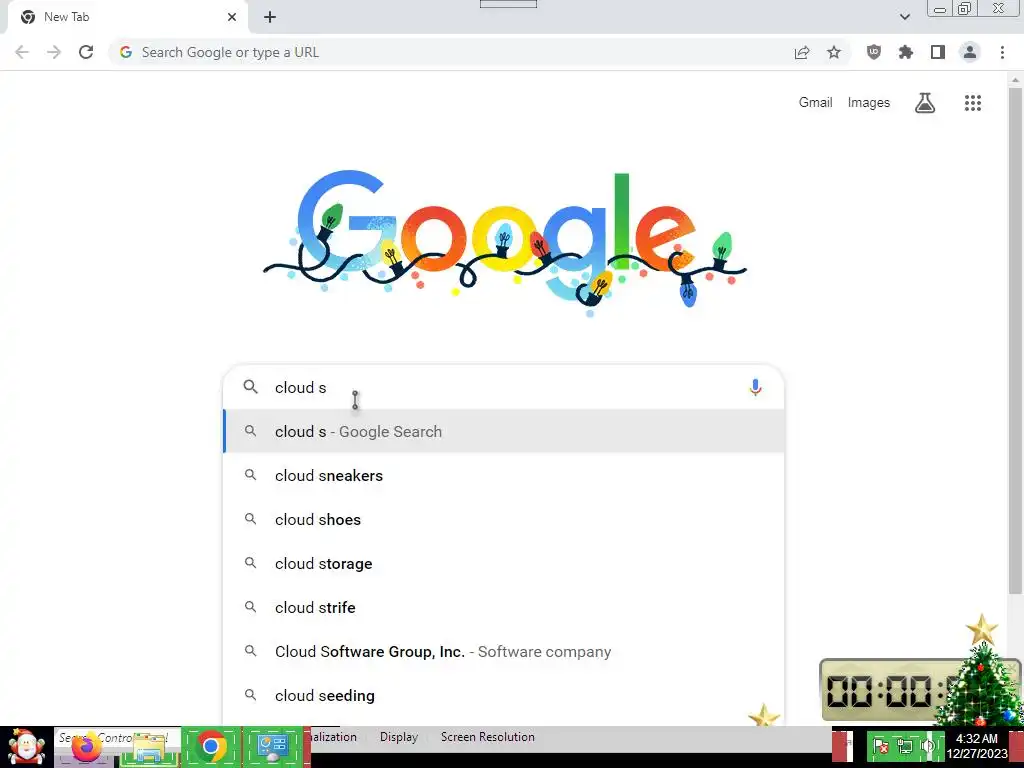
Task: Open the Google apps grid
Action: (x=973, y=103)
